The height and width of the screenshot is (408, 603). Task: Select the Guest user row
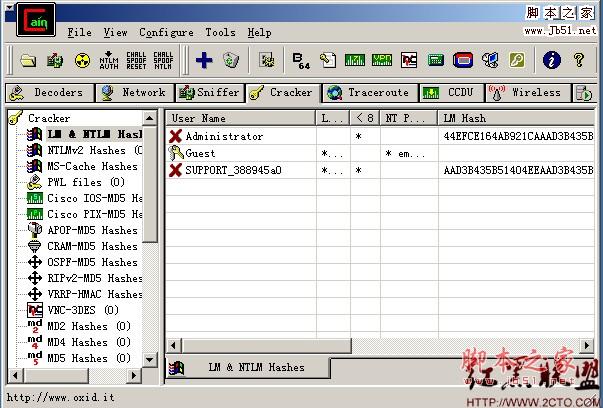click(x=380, y=153)
